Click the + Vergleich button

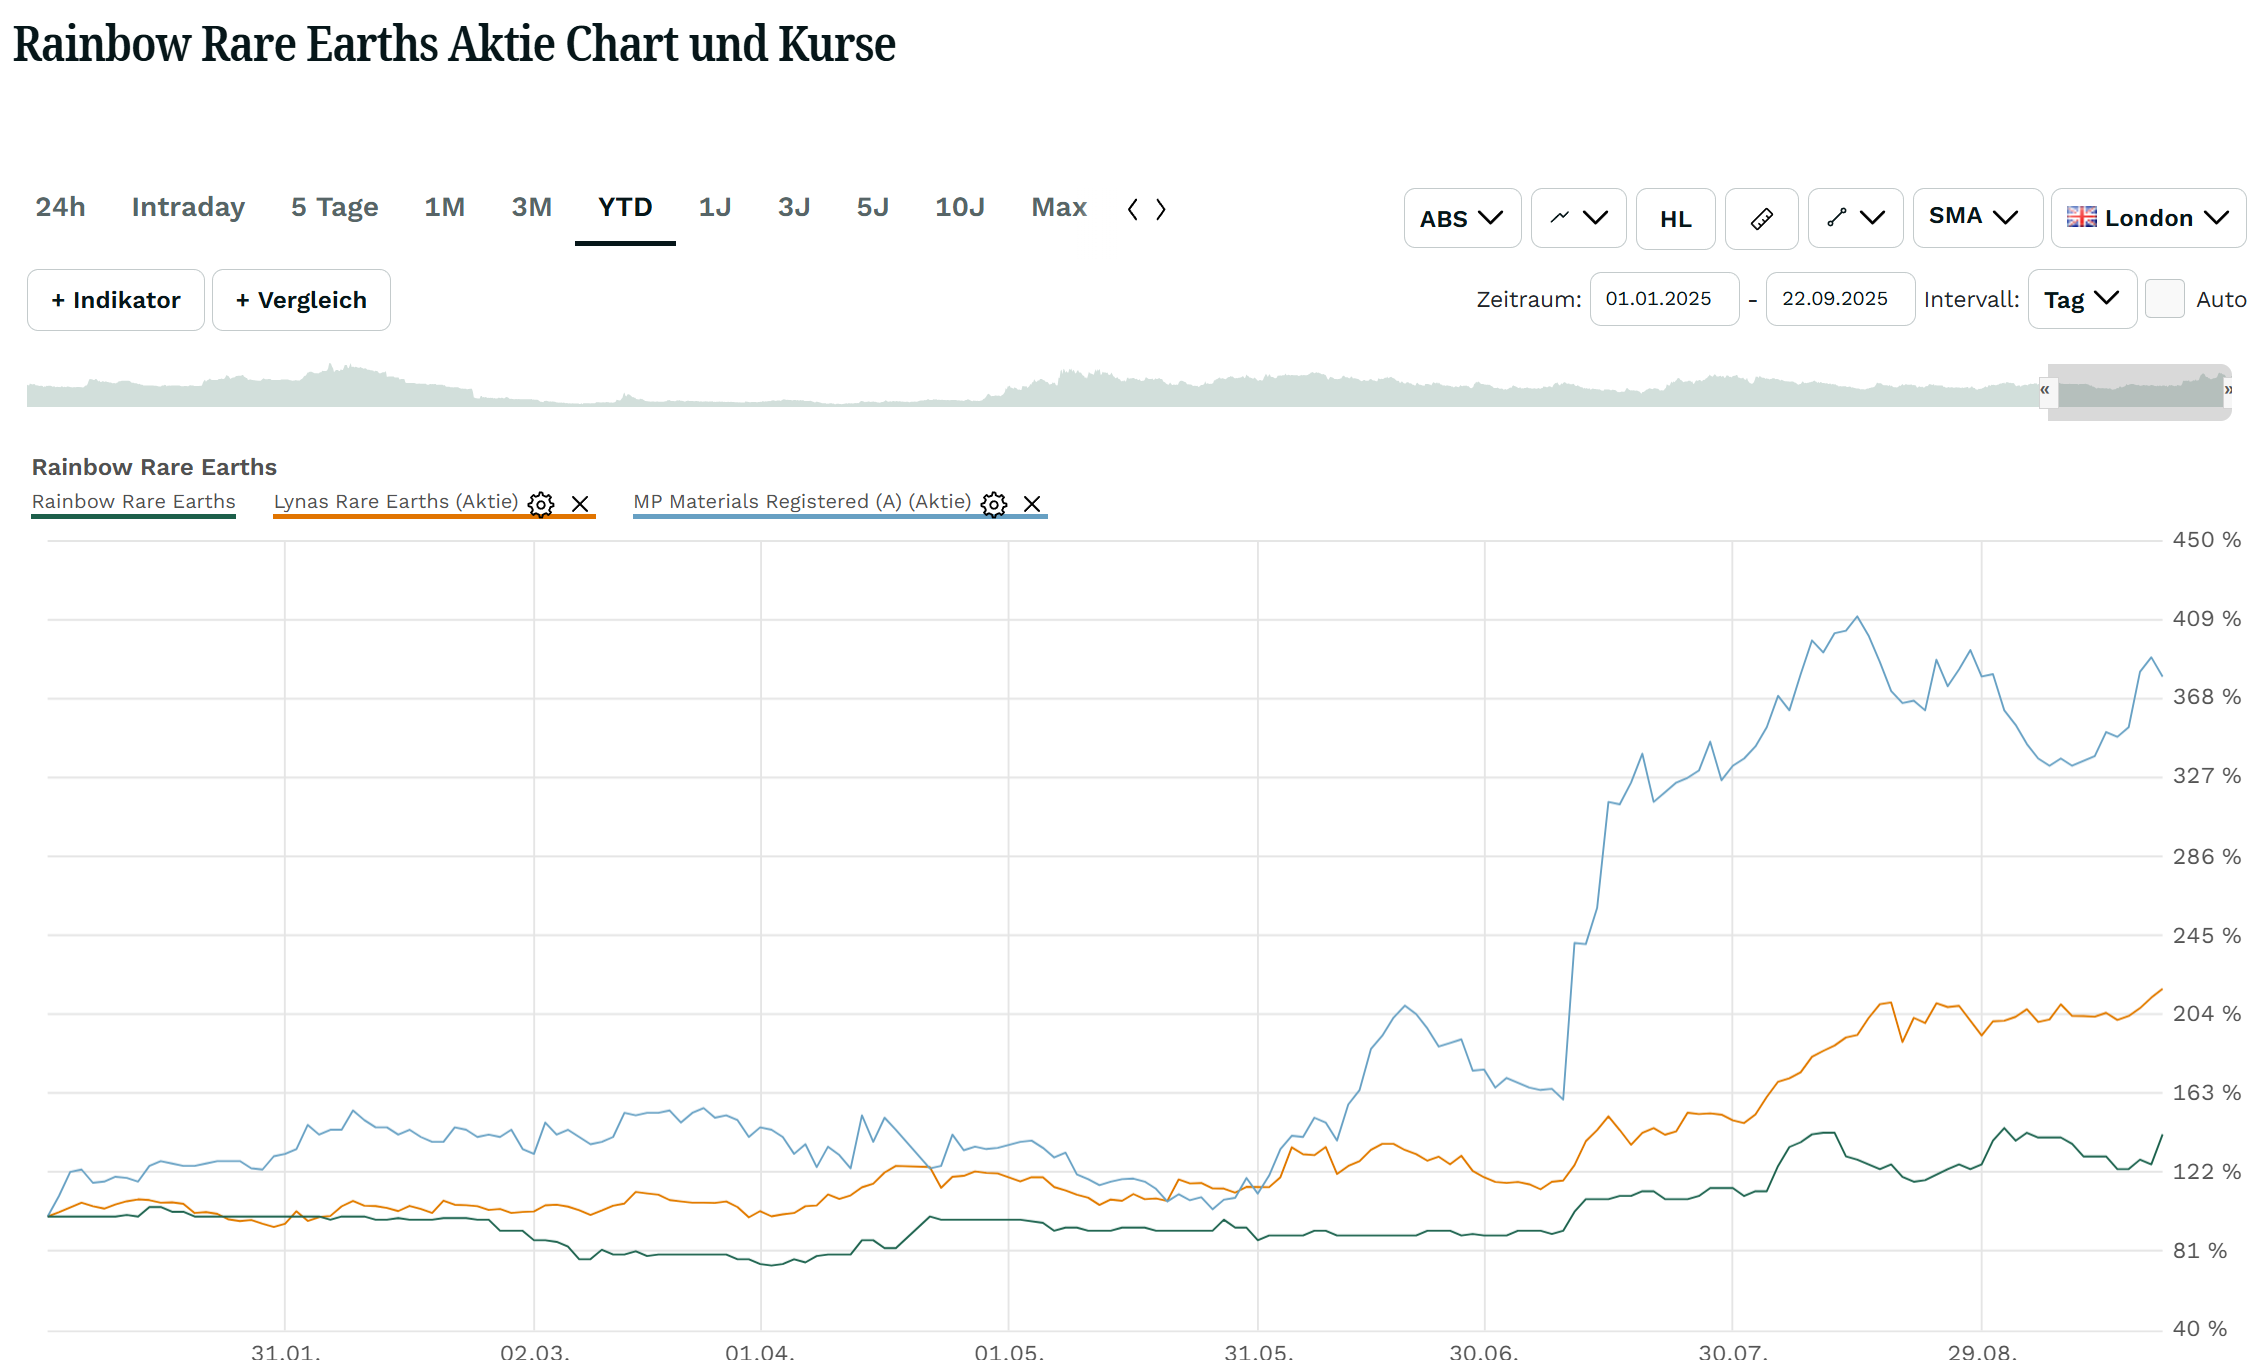click(301, 300)
